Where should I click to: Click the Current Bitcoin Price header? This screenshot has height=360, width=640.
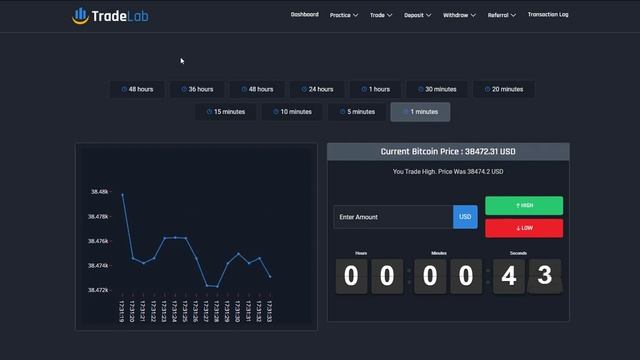point(448,151)
